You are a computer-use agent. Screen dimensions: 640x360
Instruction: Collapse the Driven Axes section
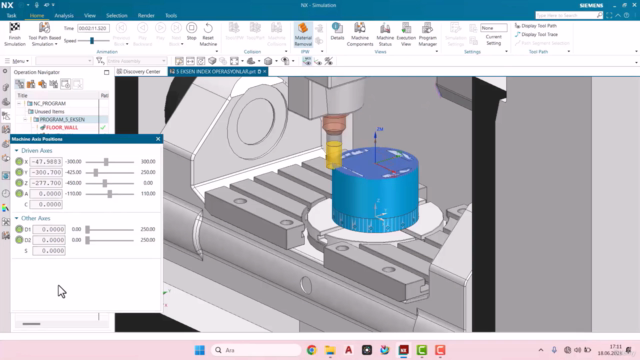coord(17,151)
